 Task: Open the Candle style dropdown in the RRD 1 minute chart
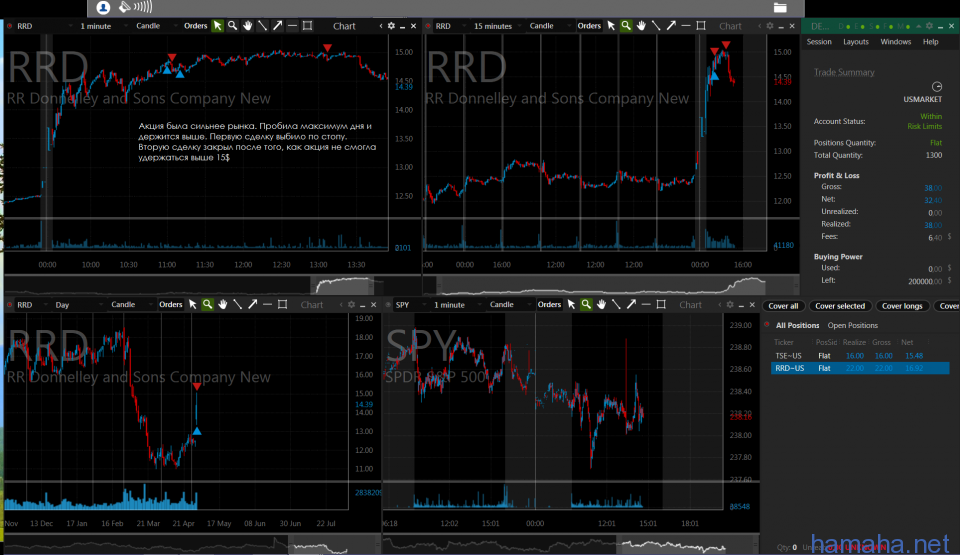click(x=154, y=26)
